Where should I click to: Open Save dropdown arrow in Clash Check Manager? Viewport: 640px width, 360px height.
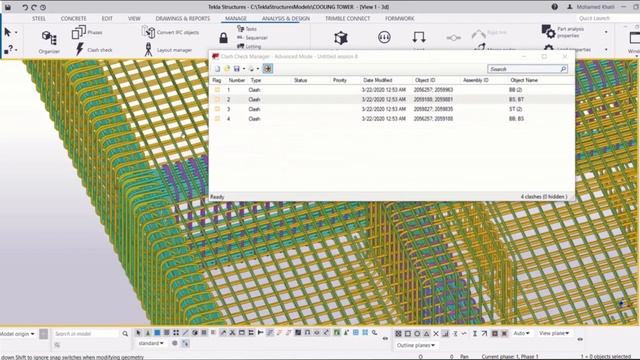point(244,69)
